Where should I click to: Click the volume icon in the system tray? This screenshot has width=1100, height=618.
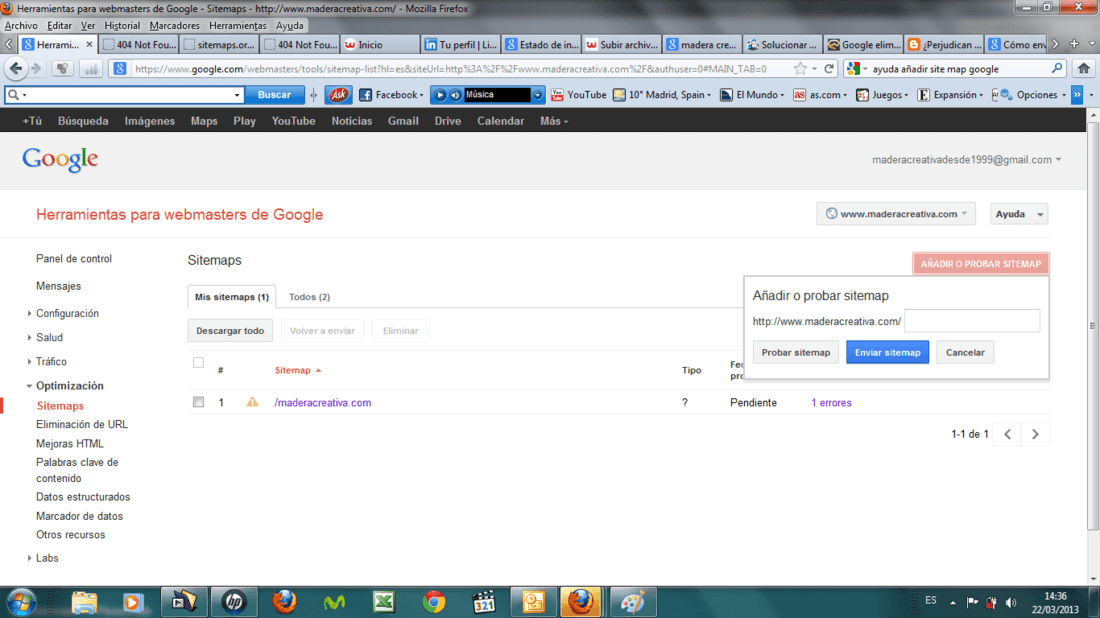1011,602
